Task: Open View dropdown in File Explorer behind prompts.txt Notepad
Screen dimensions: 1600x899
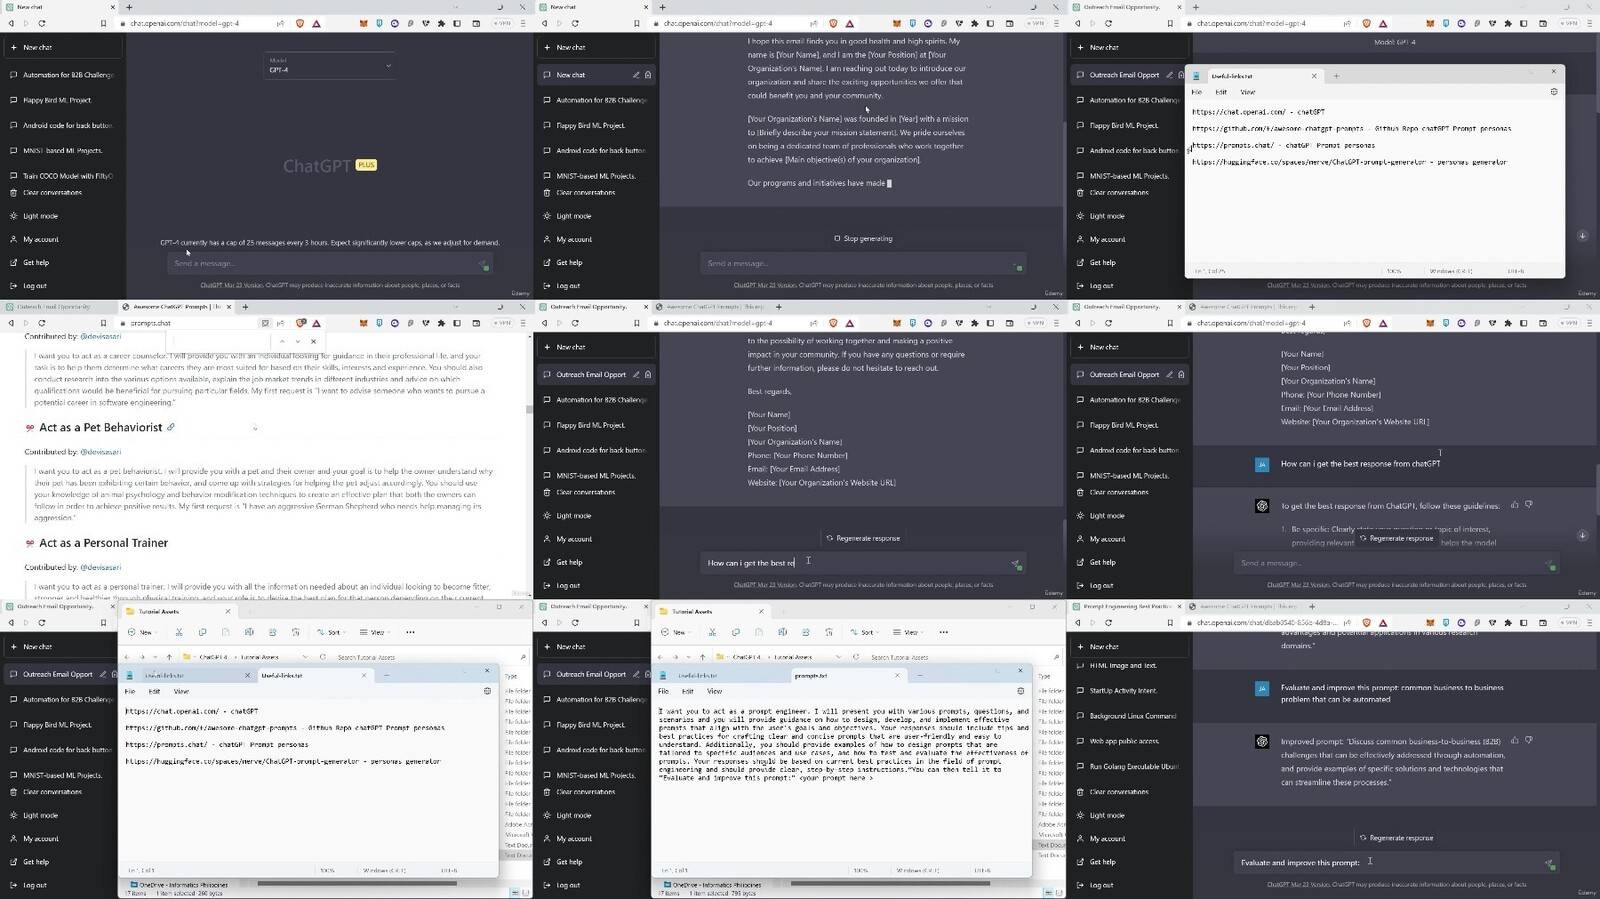Action: pyautogui.click(x=907, y=632)
